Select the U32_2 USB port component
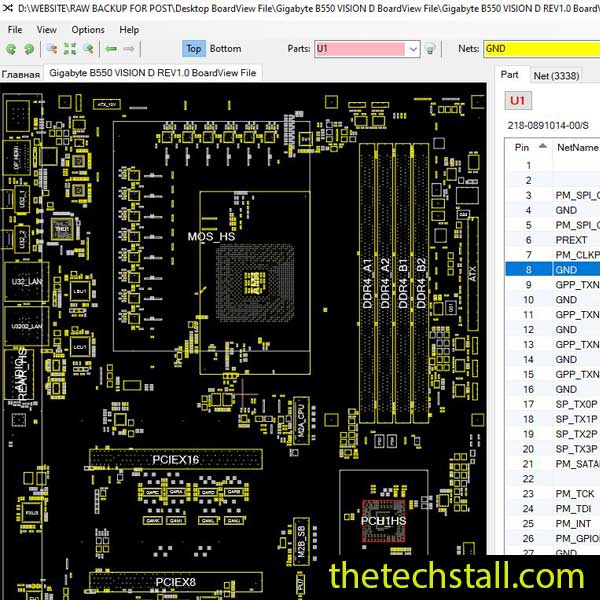The width and height of the screenshot is (600, 600). click(22, 239)
